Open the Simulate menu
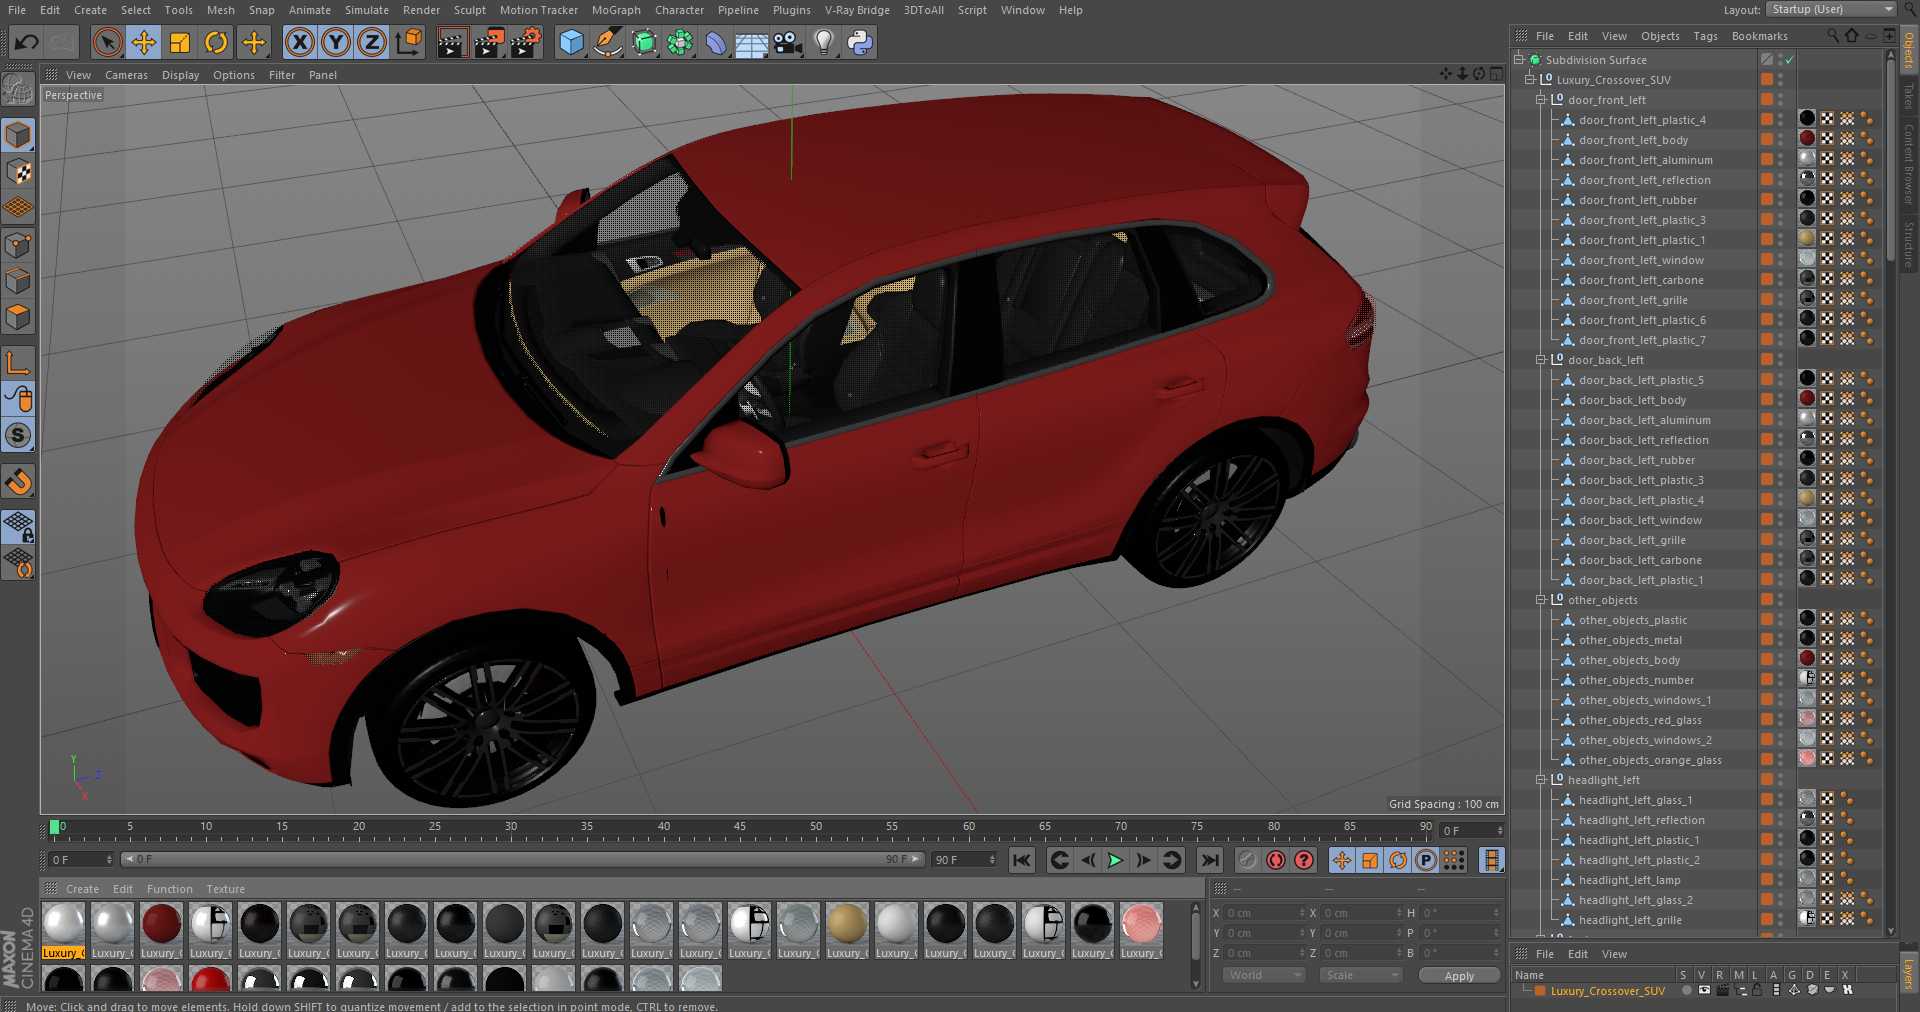 [367, 10]
